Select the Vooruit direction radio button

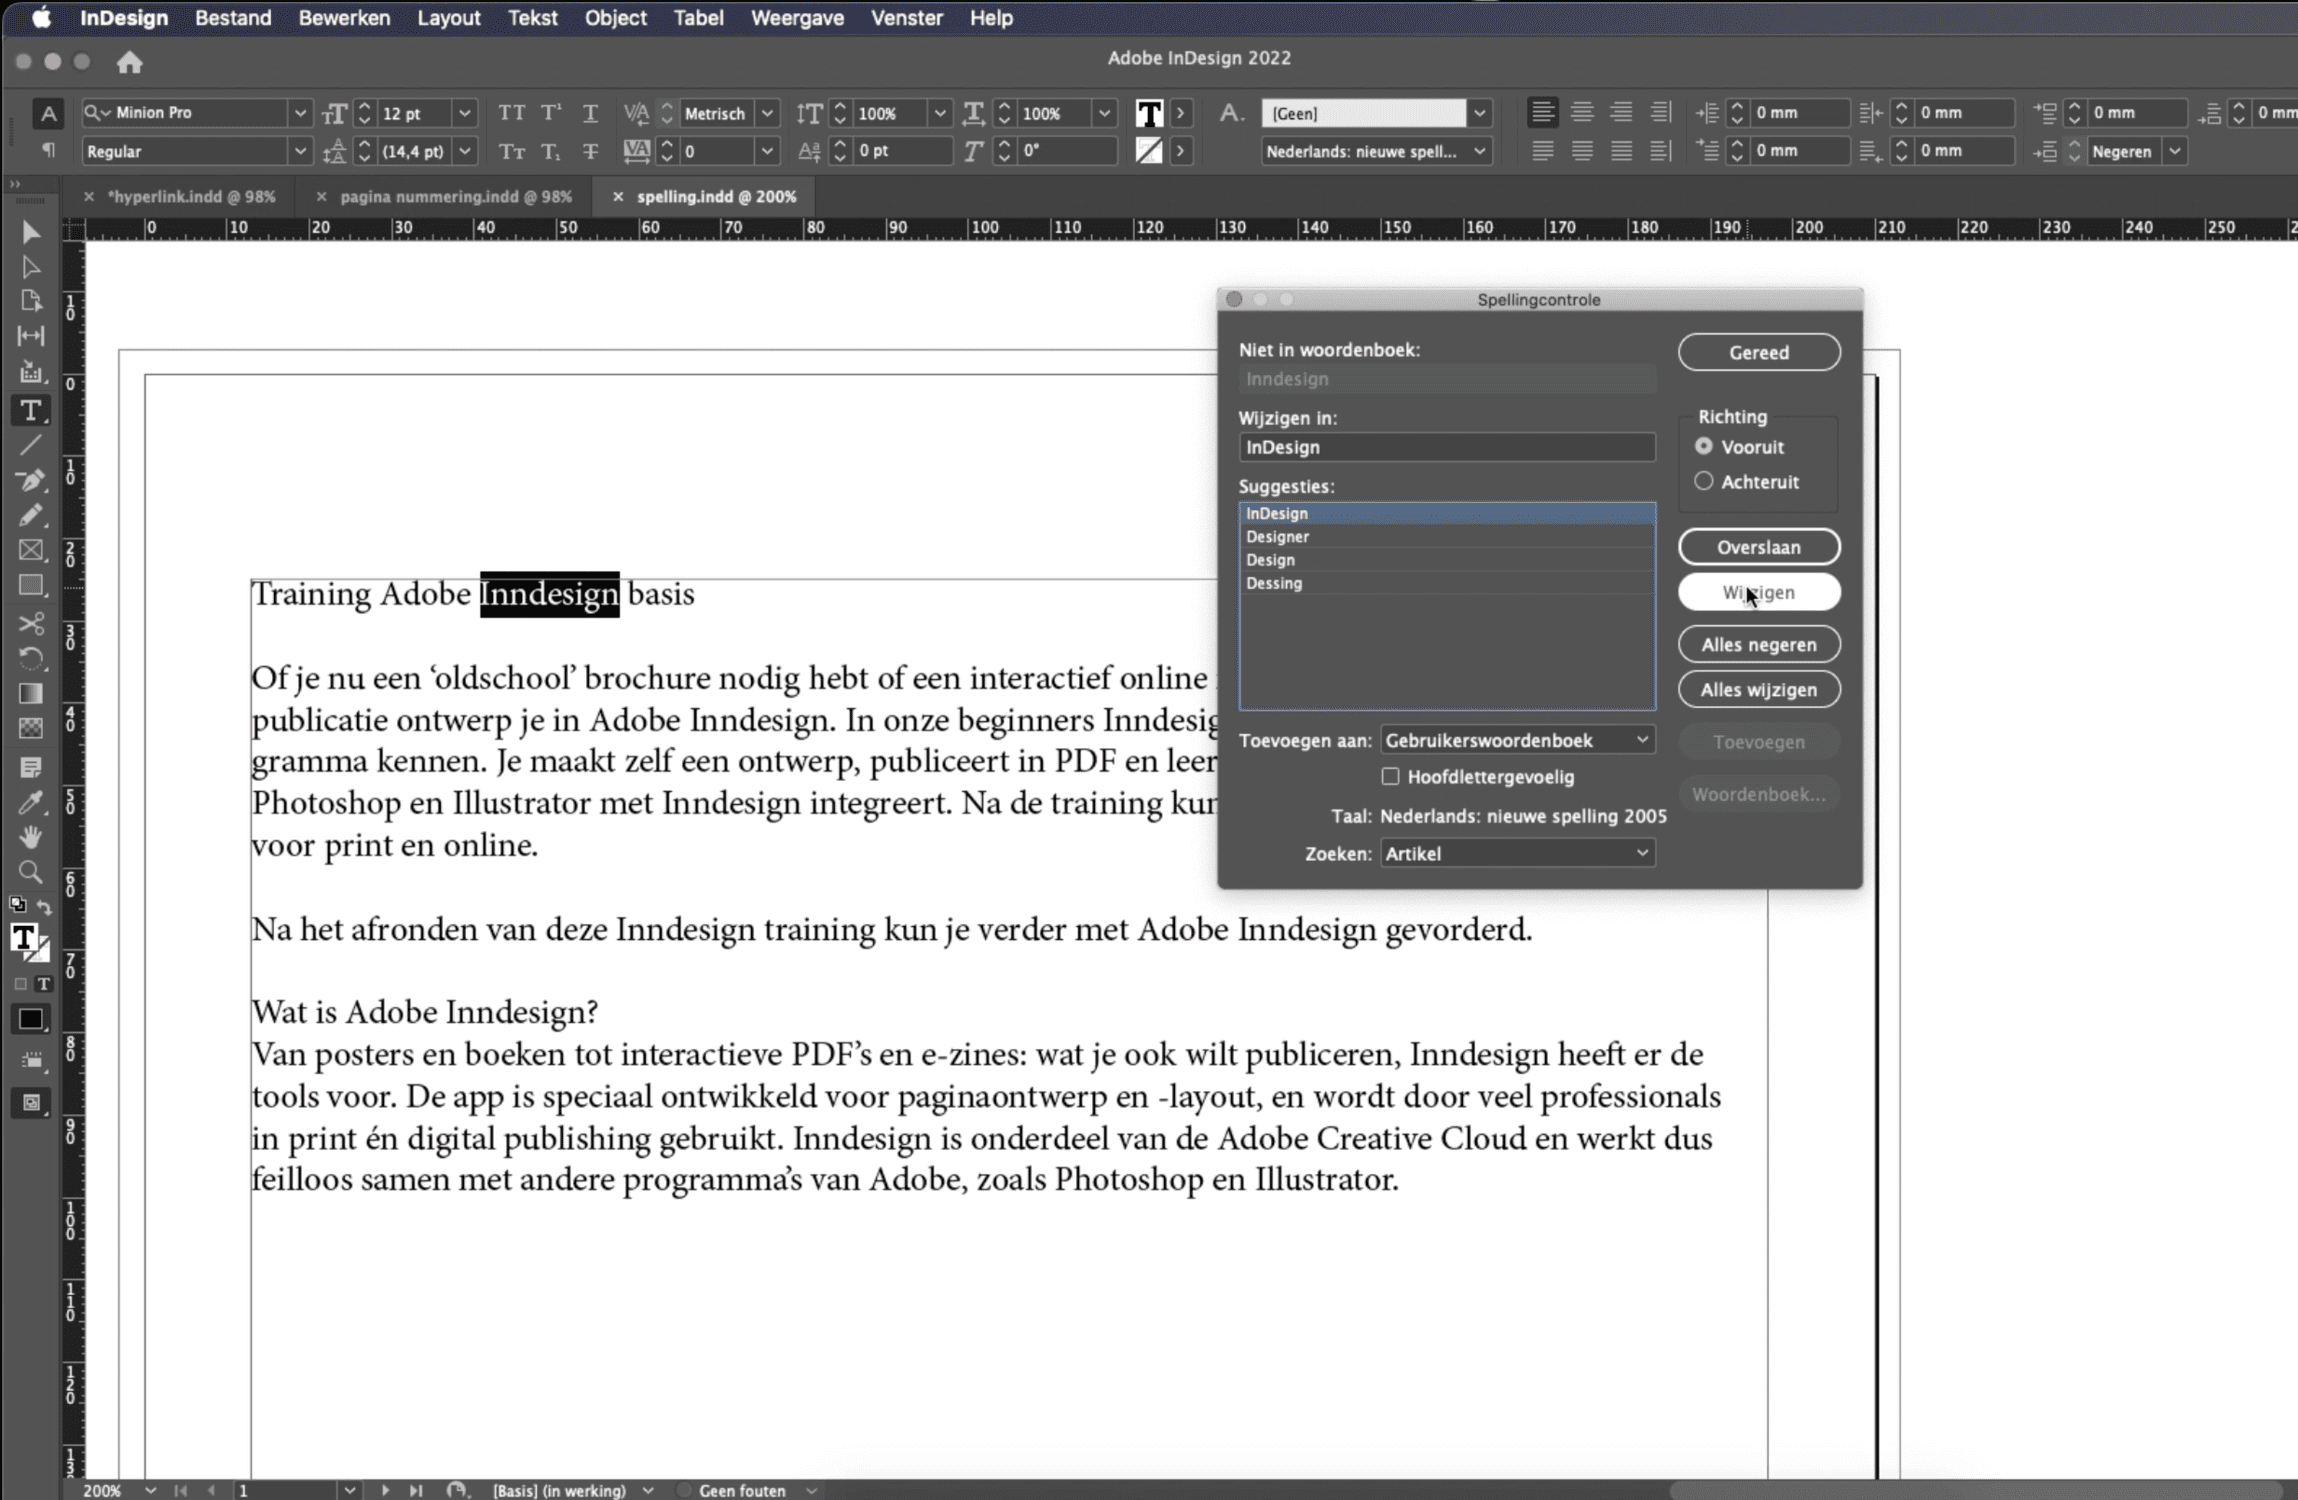1703,446
